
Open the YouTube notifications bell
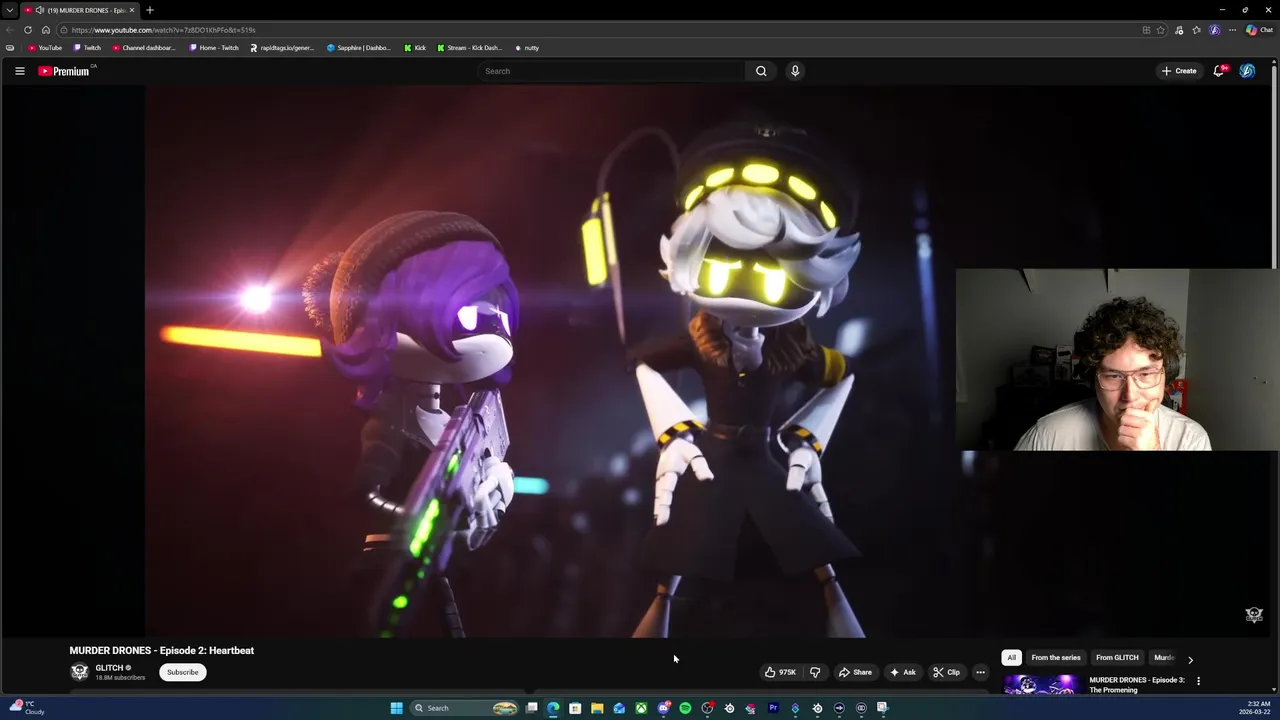click(x=1219, y=71)
